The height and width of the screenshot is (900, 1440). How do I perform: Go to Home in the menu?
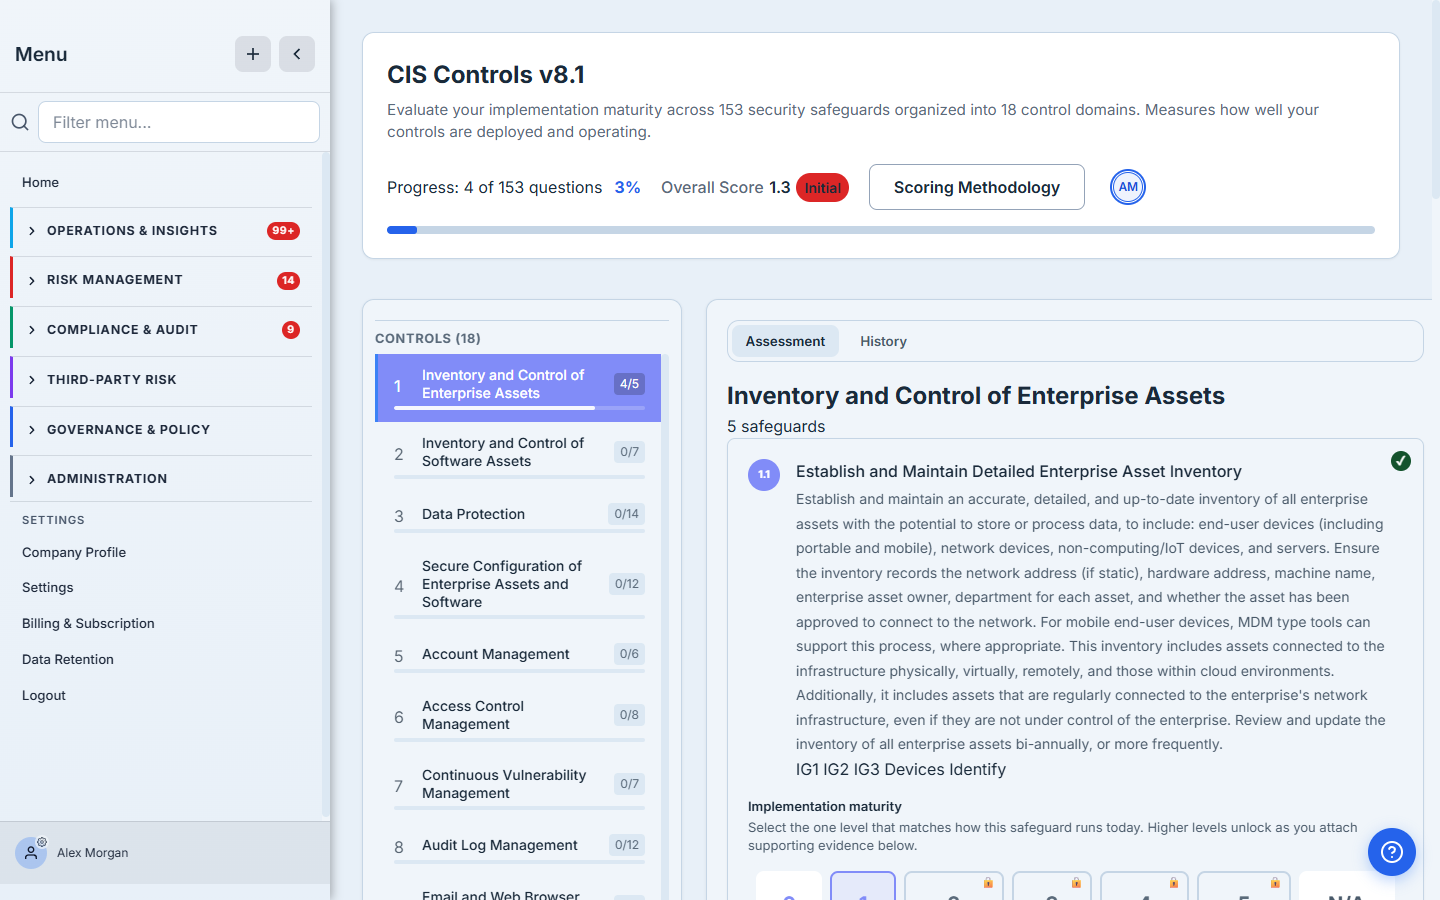point(41,182)
